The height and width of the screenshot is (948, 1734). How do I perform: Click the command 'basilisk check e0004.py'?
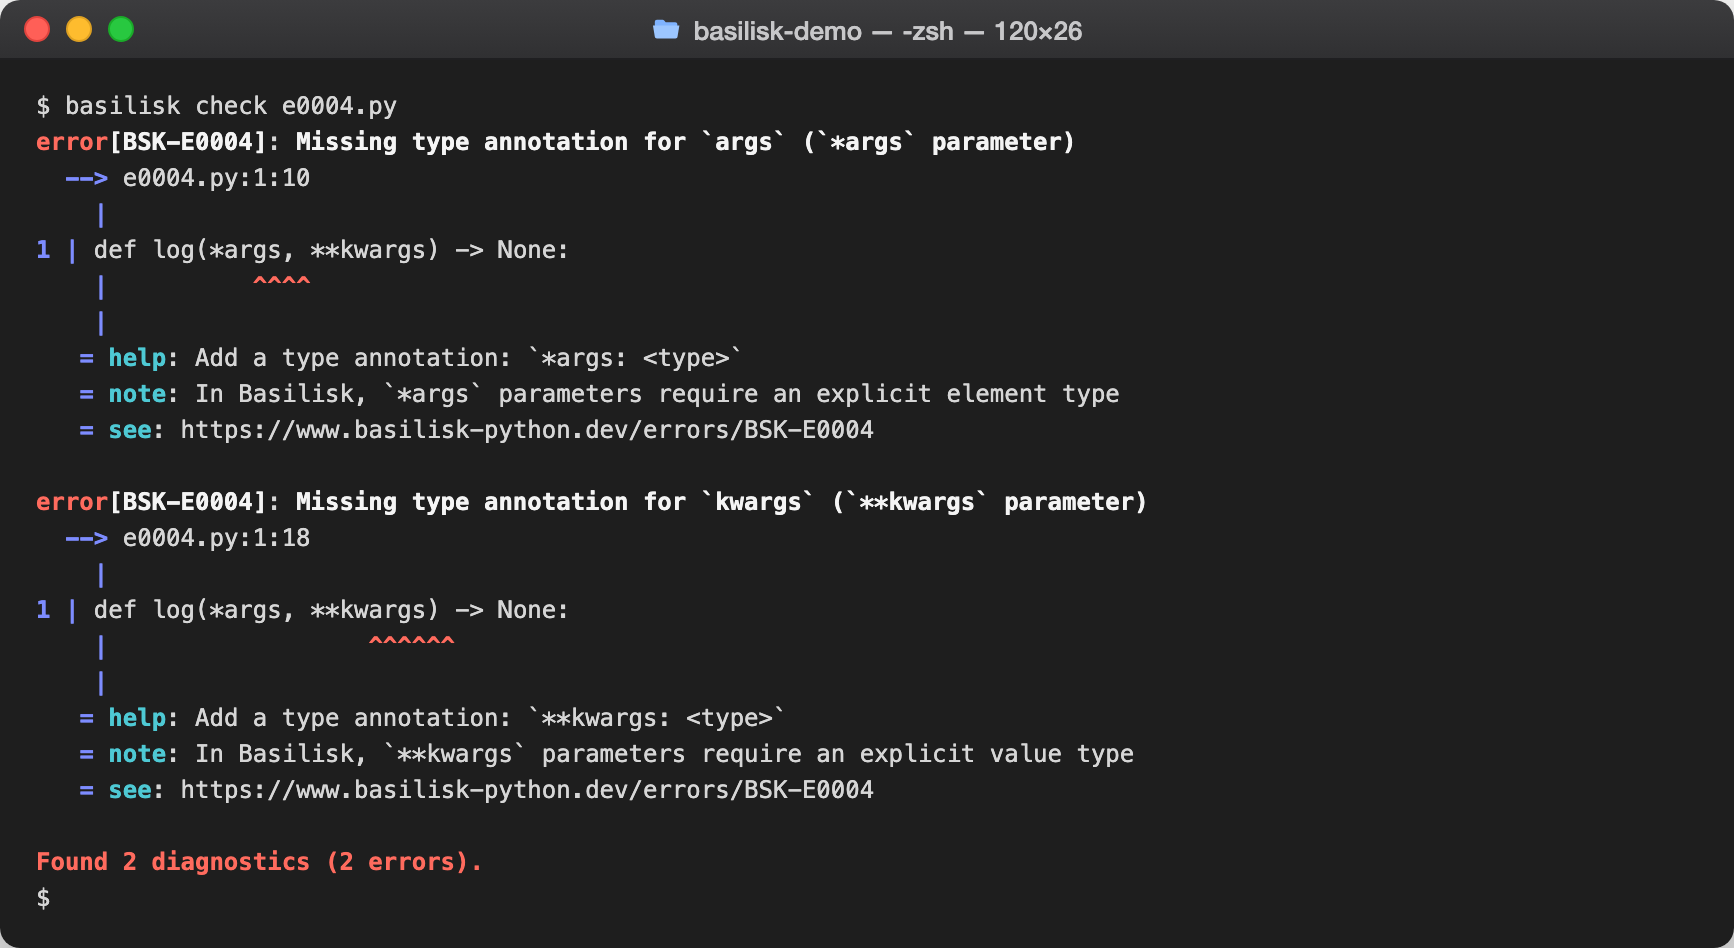coord(231,106)
